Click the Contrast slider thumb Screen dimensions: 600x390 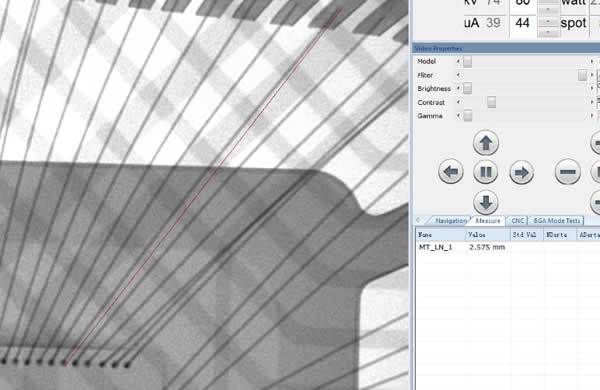492,102
